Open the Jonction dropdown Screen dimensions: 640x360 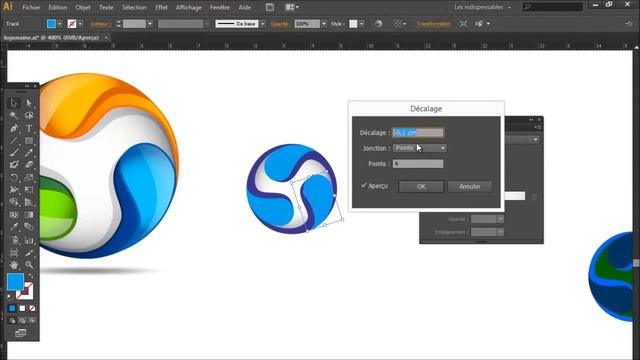[x=420, y=148]
